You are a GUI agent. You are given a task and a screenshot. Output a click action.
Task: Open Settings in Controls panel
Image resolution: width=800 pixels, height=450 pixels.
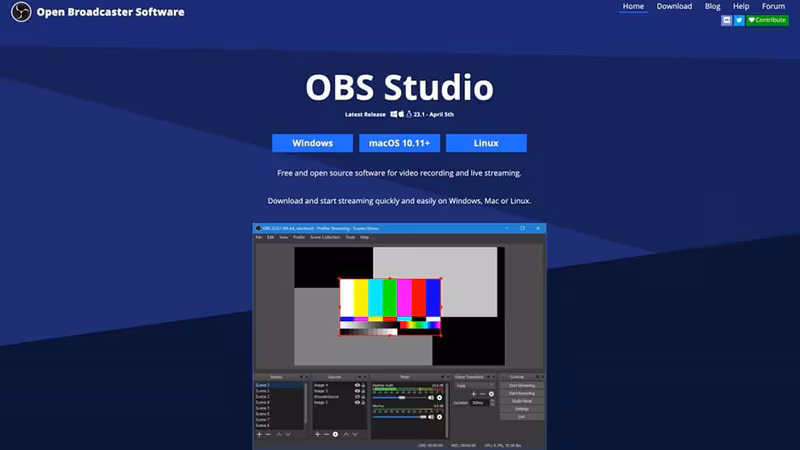pos(521,409)
